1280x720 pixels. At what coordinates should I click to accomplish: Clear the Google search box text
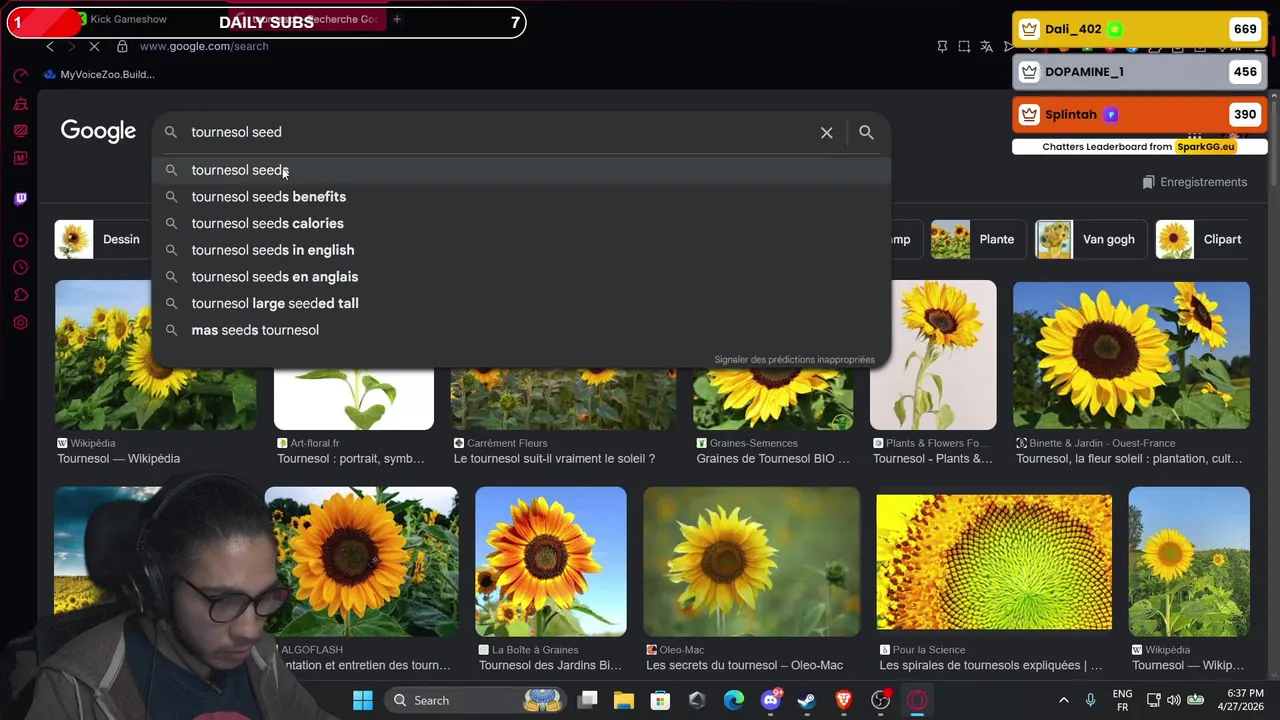[x=827, y=132]
